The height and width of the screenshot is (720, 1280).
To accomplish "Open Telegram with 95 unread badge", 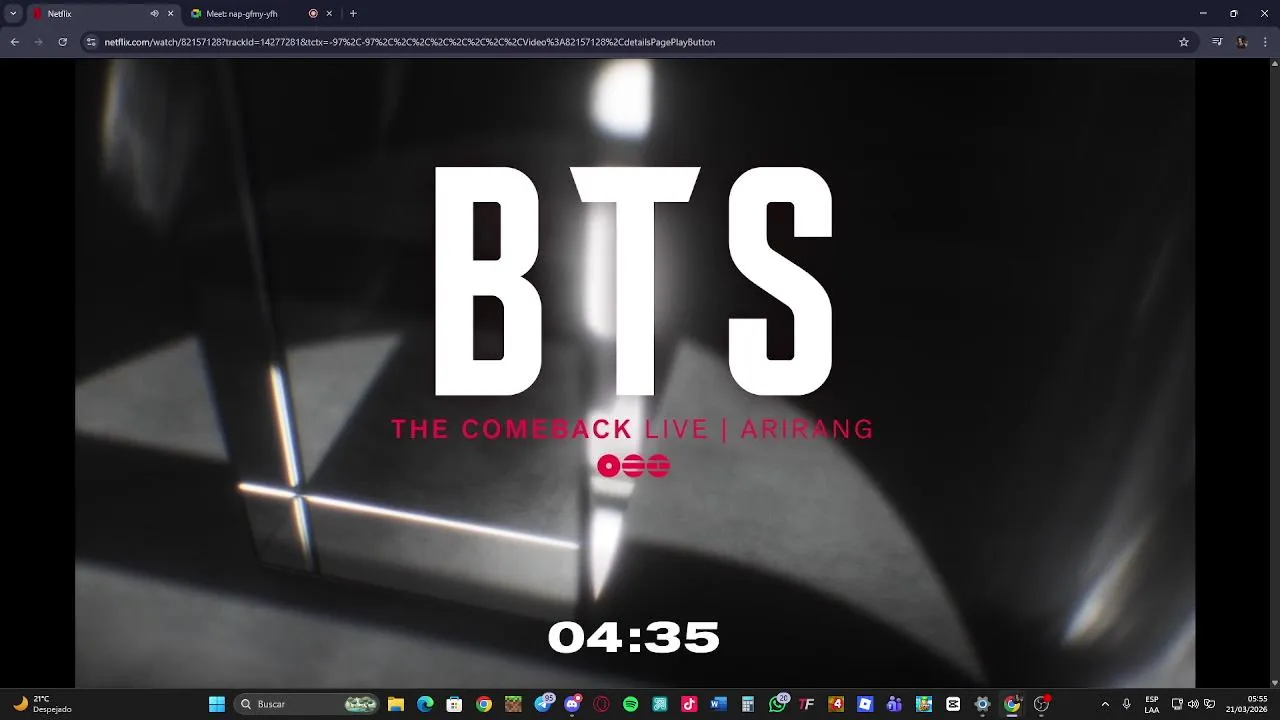I will point(543,704).
